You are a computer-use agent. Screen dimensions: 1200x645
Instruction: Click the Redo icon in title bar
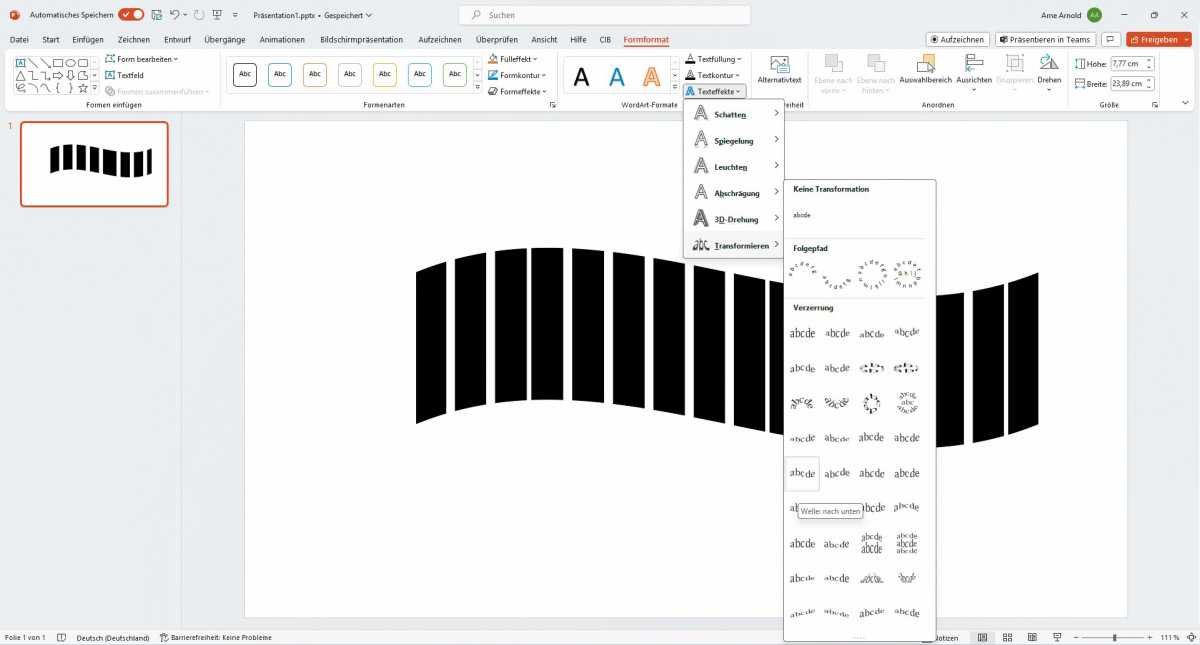[x=199, y=15]
